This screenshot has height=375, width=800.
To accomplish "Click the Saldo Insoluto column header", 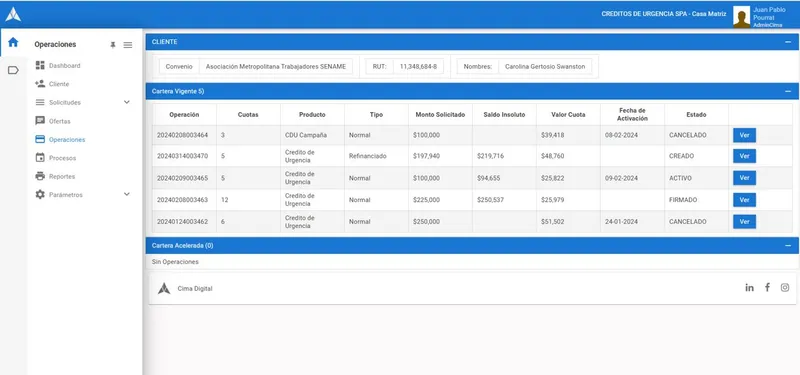I will [x=504, y=115].
